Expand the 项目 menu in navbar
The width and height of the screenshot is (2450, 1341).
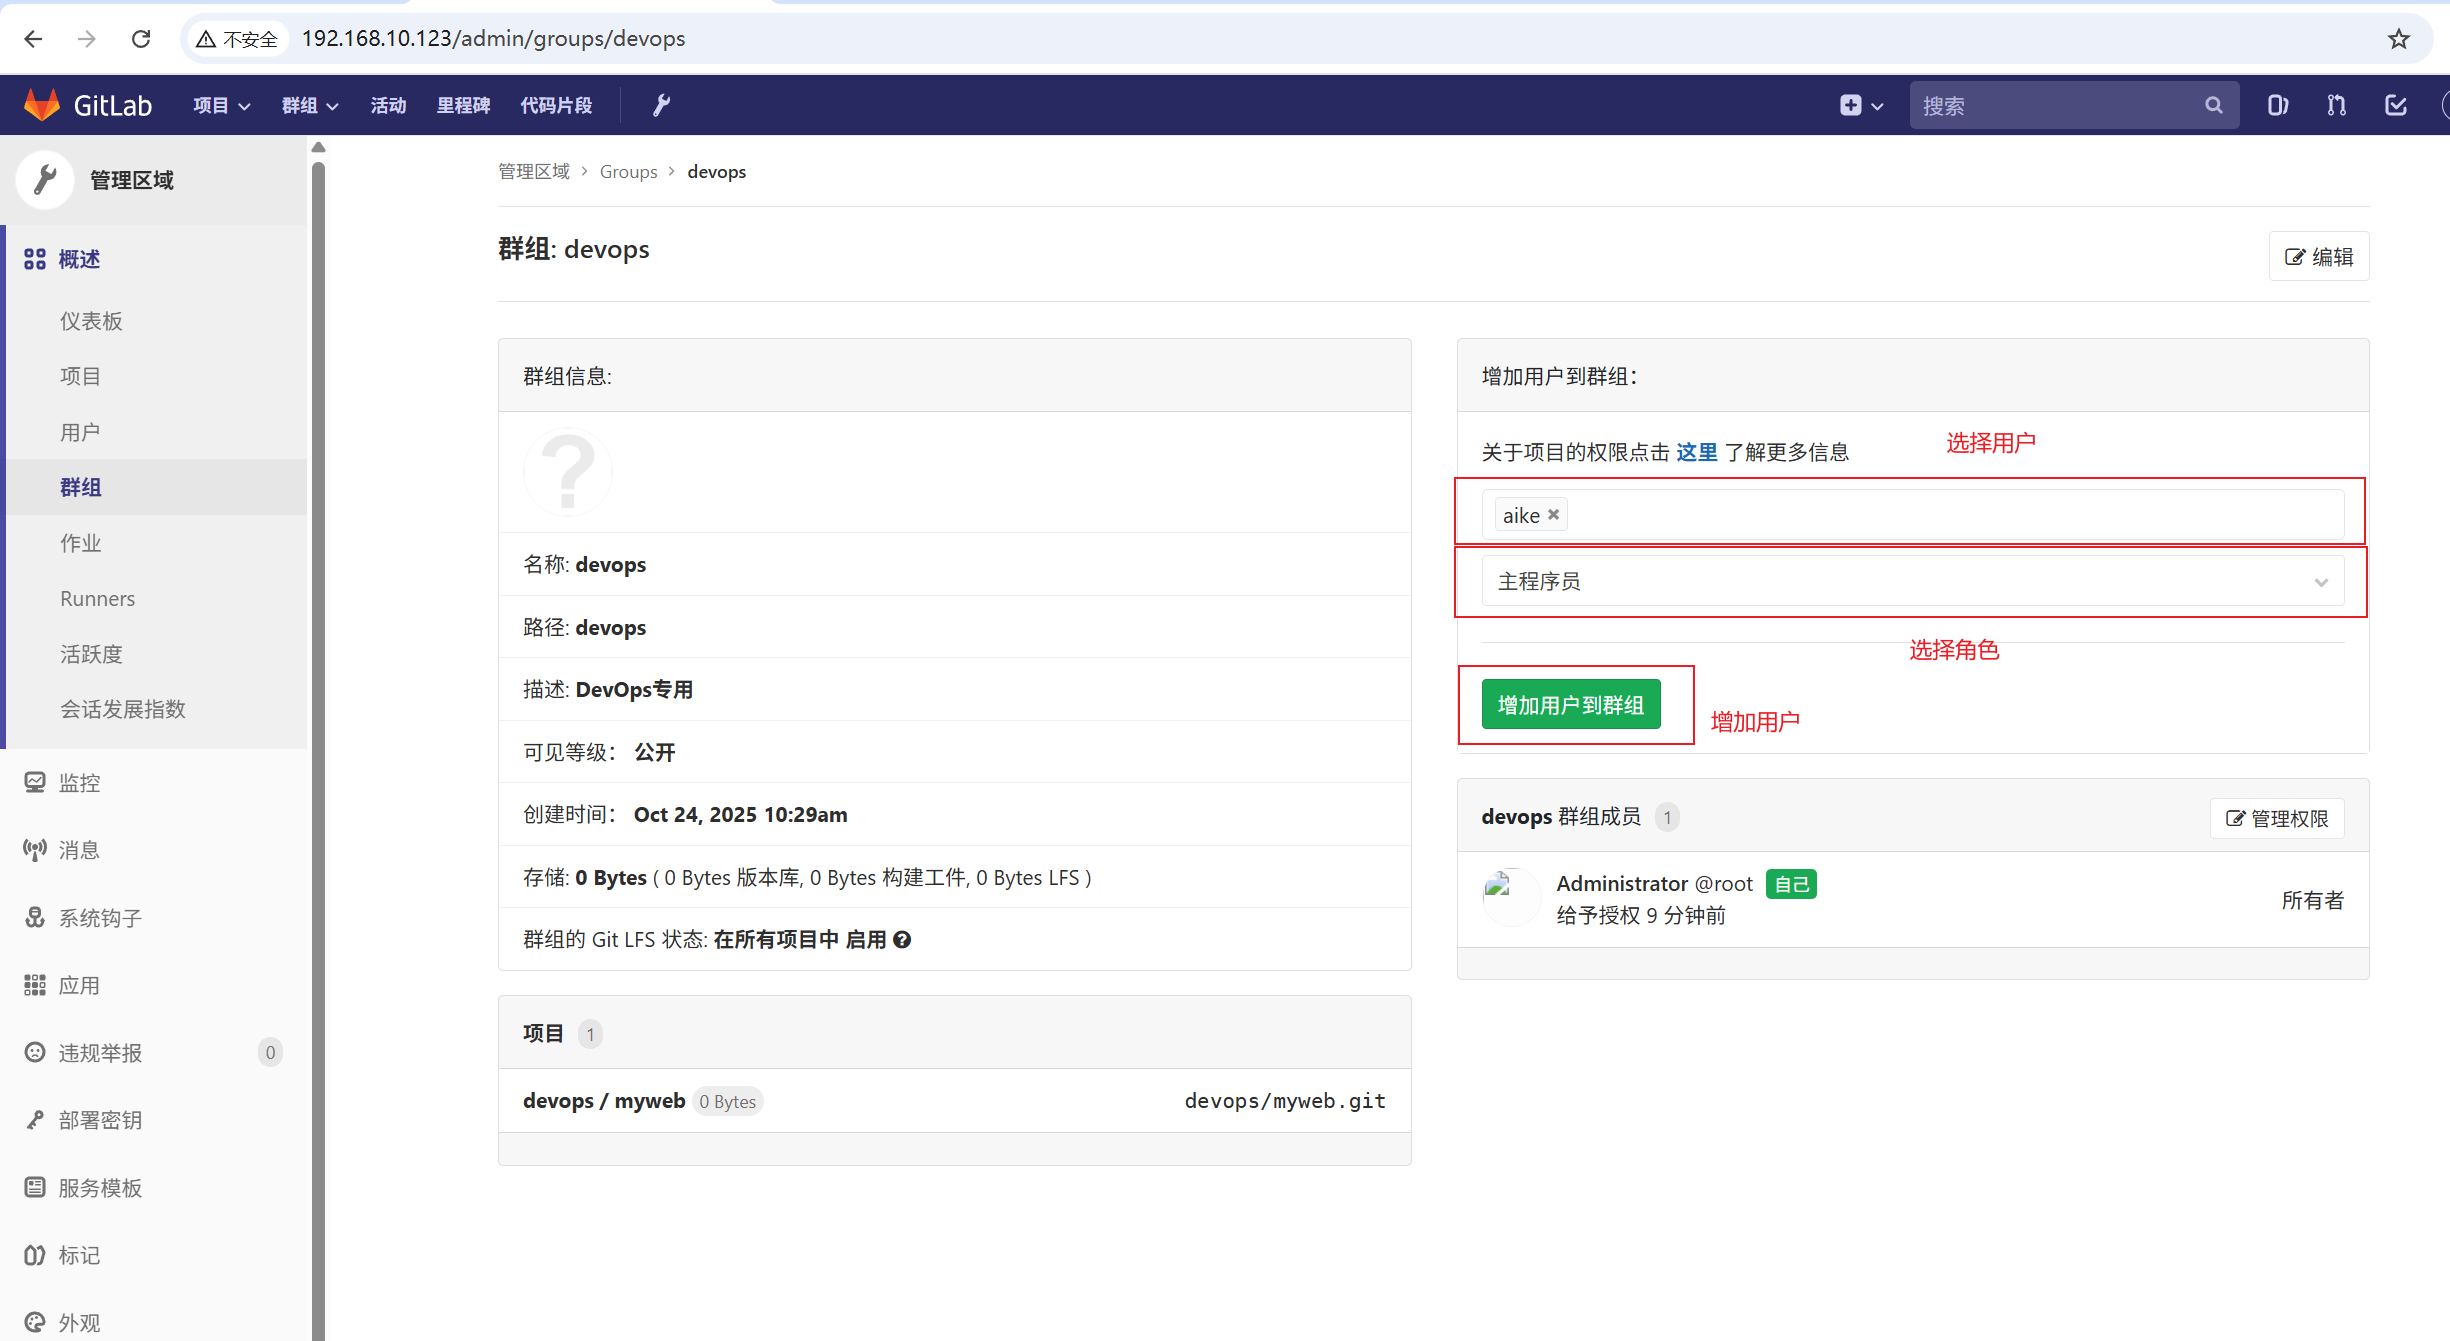(x=221, y=105)
